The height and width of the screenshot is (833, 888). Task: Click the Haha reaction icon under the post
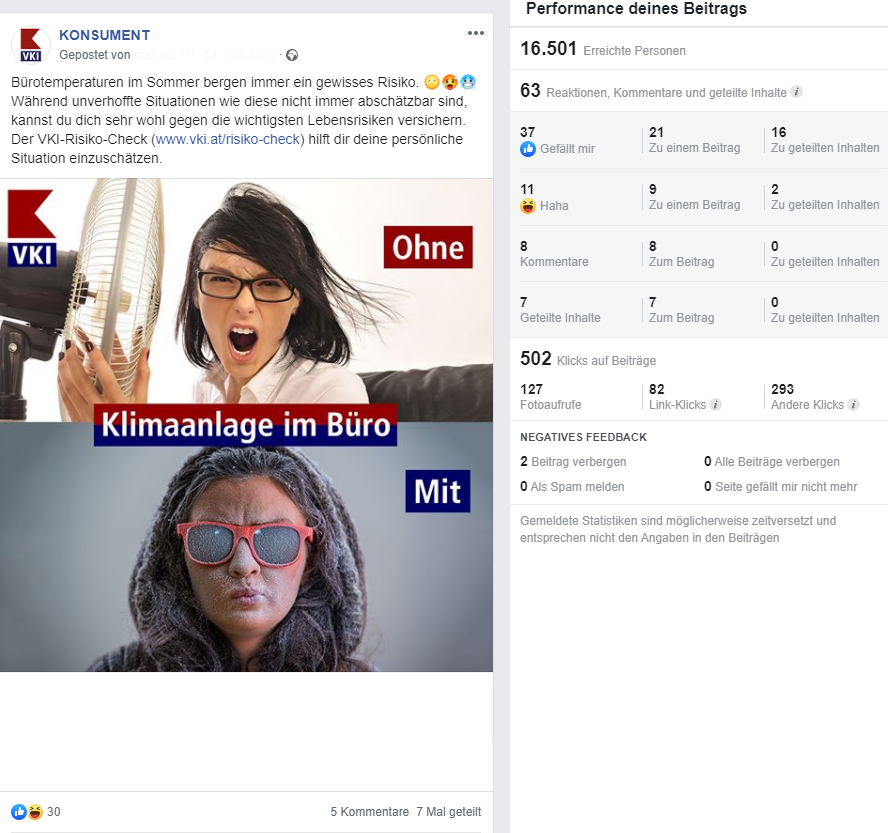[x=35, y=811]
